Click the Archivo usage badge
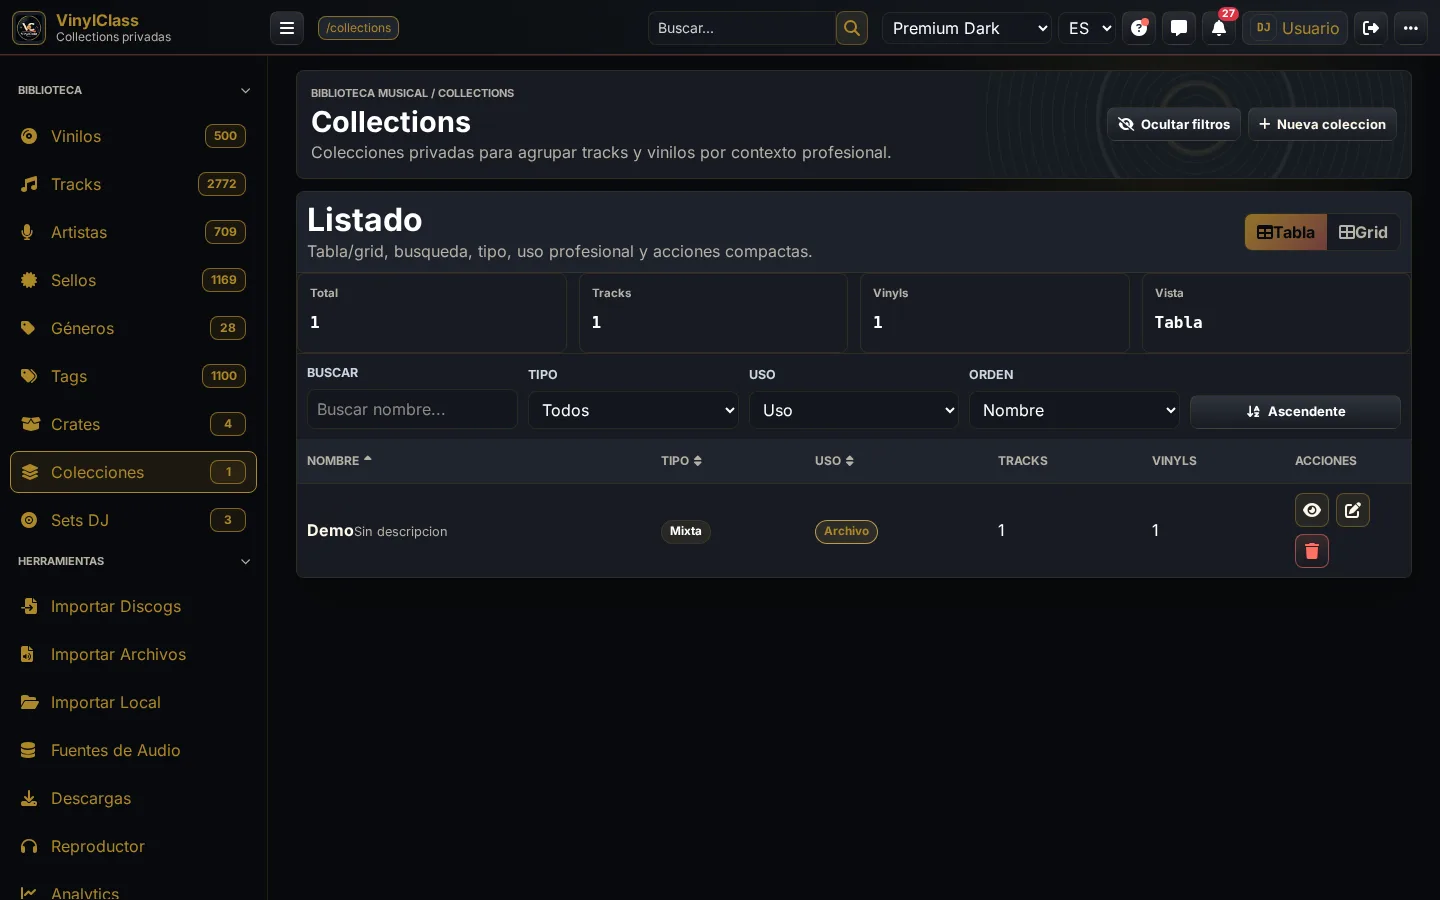1440x900 pixels. (x=846, y=531)
